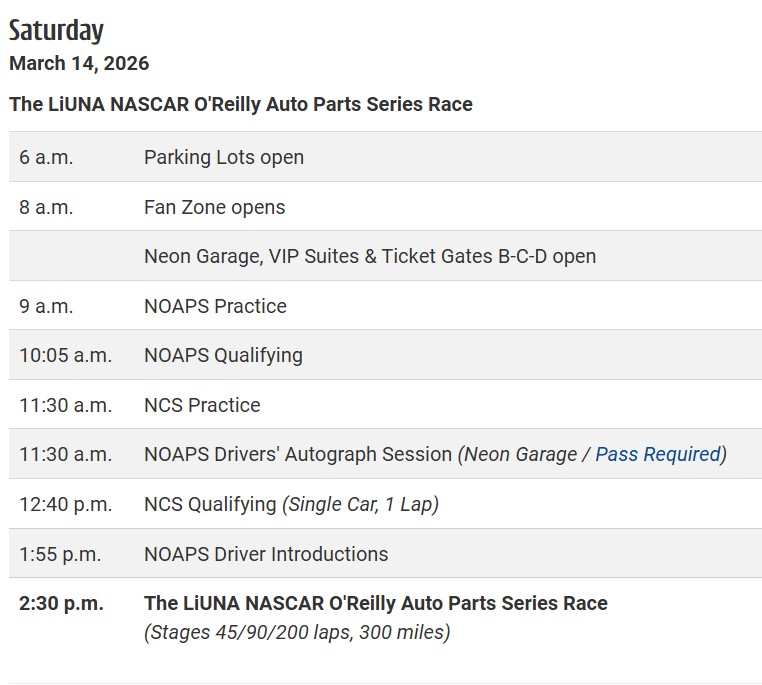This screenshot has height=685, width=762.
Task: Click the 10:05 a.m. time cell
Action: (x=66, y=356)
